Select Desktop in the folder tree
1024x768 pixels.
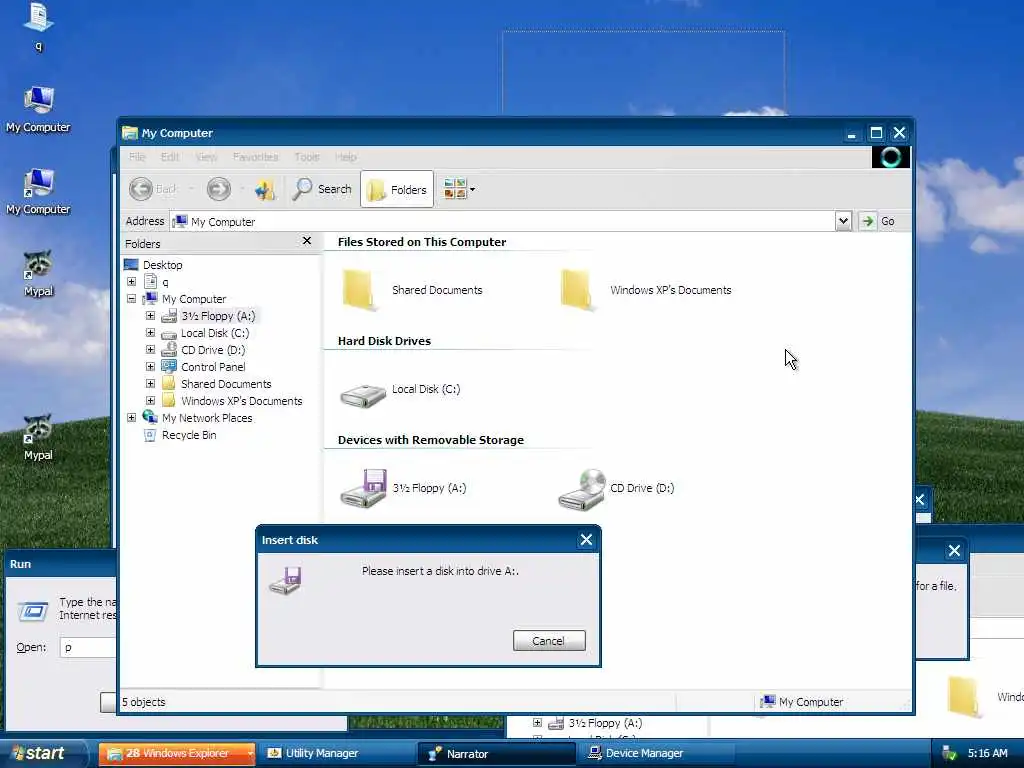(x=163, y=264)
